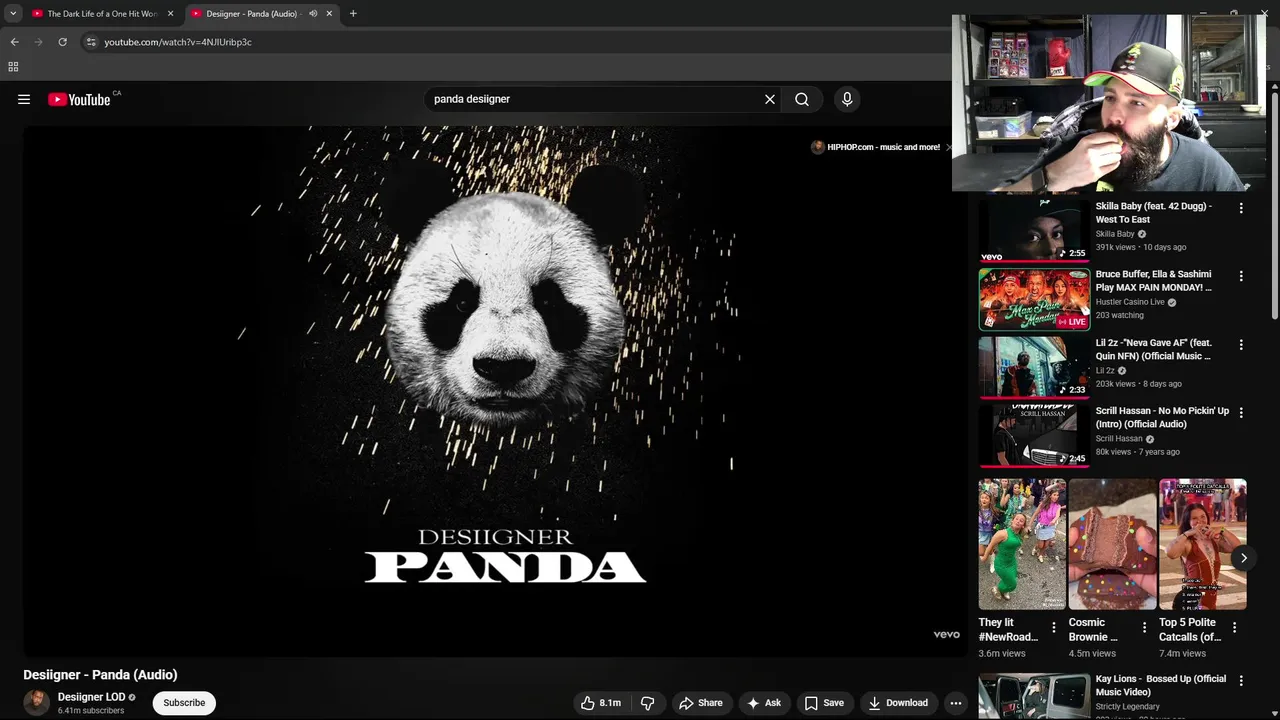This screenshot has width=1280, height=720.
Task: Show next Shorts with right chevron
Action: click(x=1243, y=558)
